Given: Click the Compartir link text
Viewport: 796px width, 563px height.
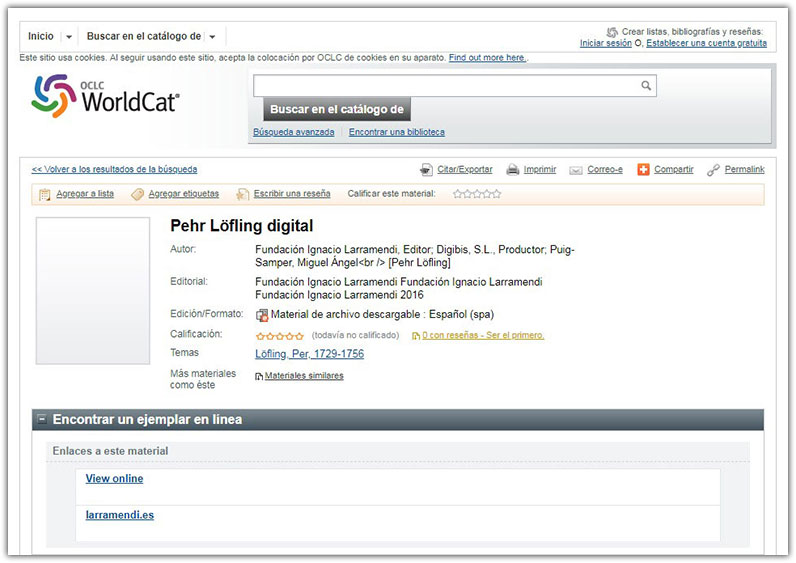Looking at the screenshot, I should (x=674, y=169).
